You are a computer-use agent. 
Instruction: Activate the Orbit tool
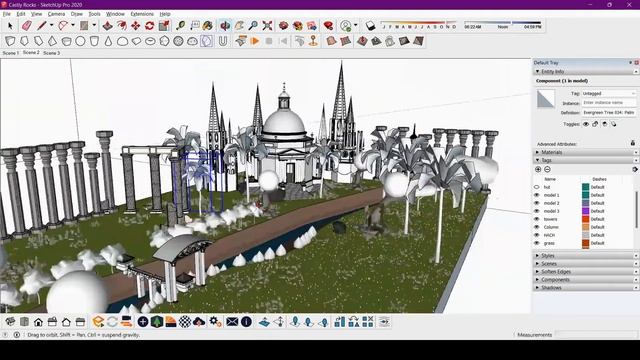coord(225,26)
